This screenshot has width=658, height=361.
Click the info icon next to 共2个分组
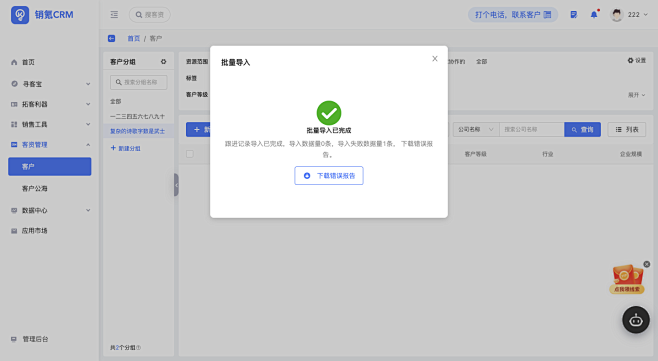[x=138, y=348]
